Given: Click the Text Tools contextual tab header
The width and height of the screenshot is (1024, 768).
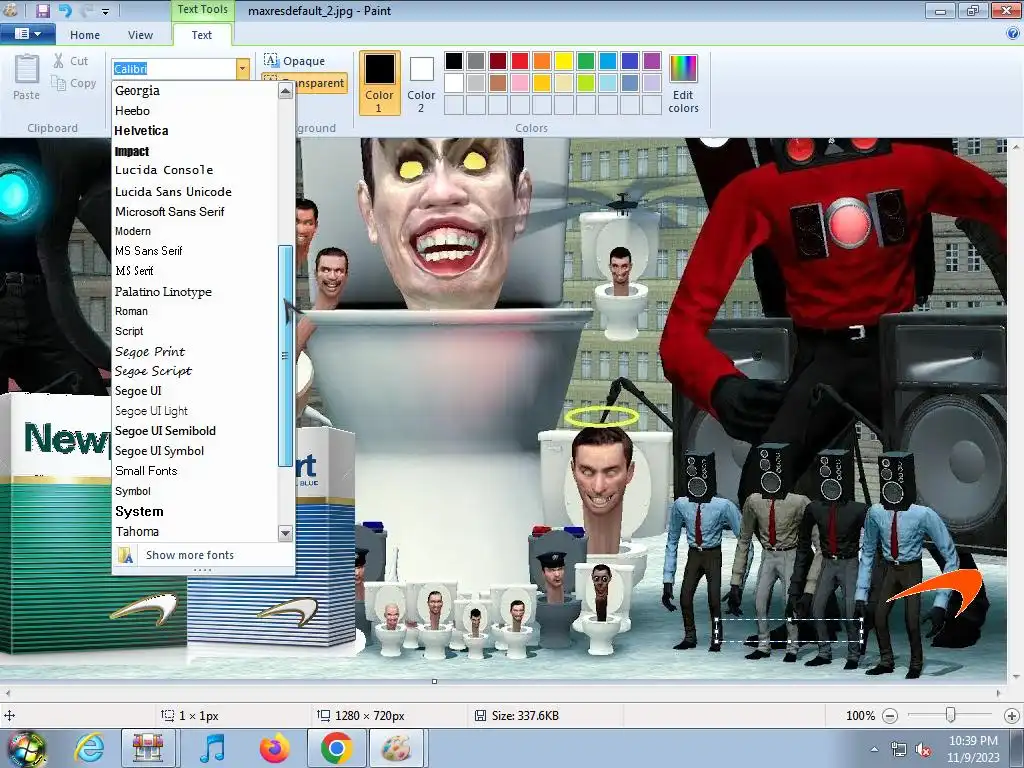Looking at the screenshot, I should (202, 10).
